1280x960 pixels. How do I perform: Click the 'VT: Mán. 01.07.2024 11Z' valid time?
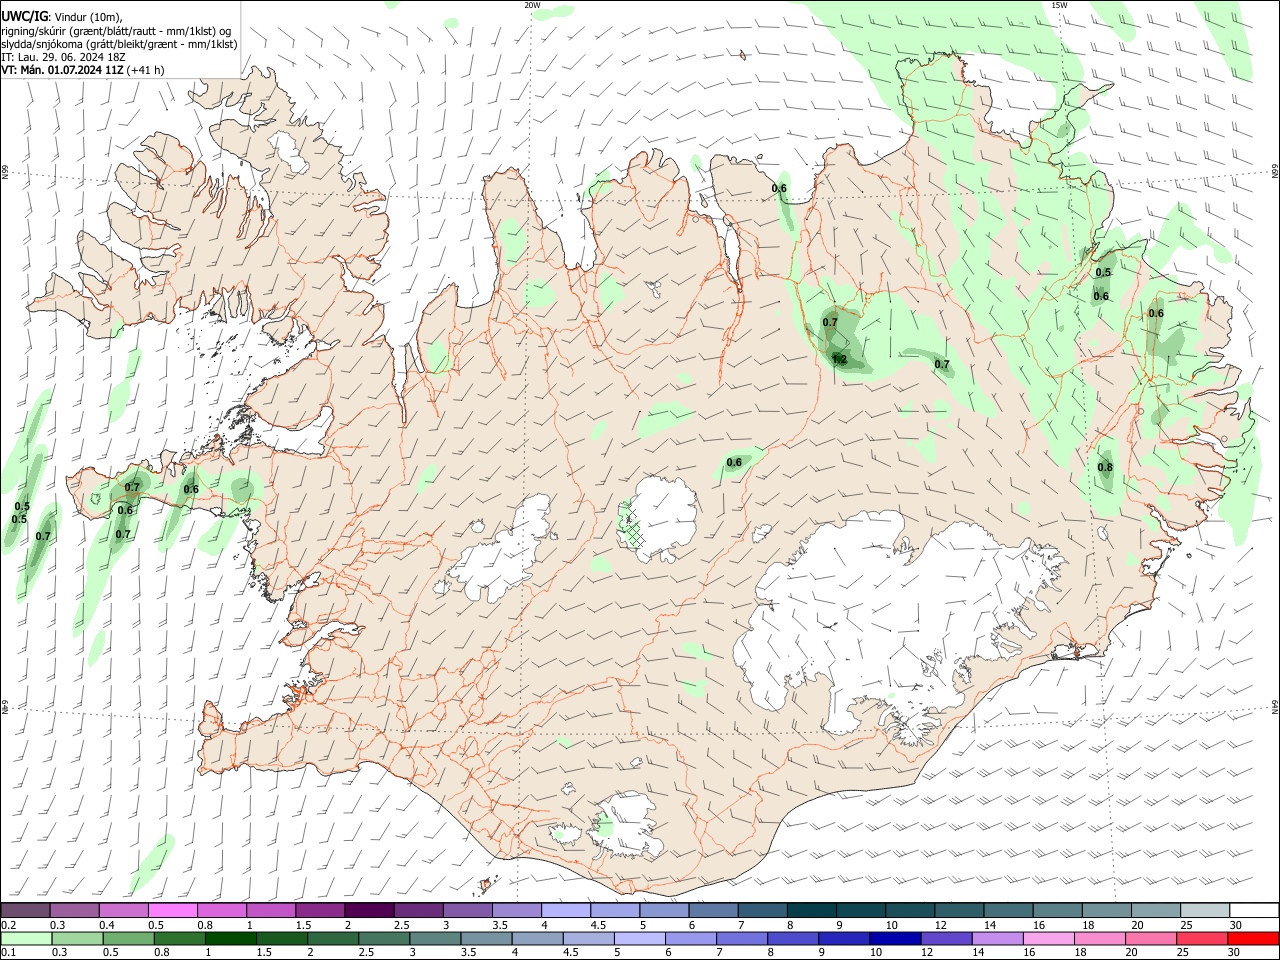62,70
